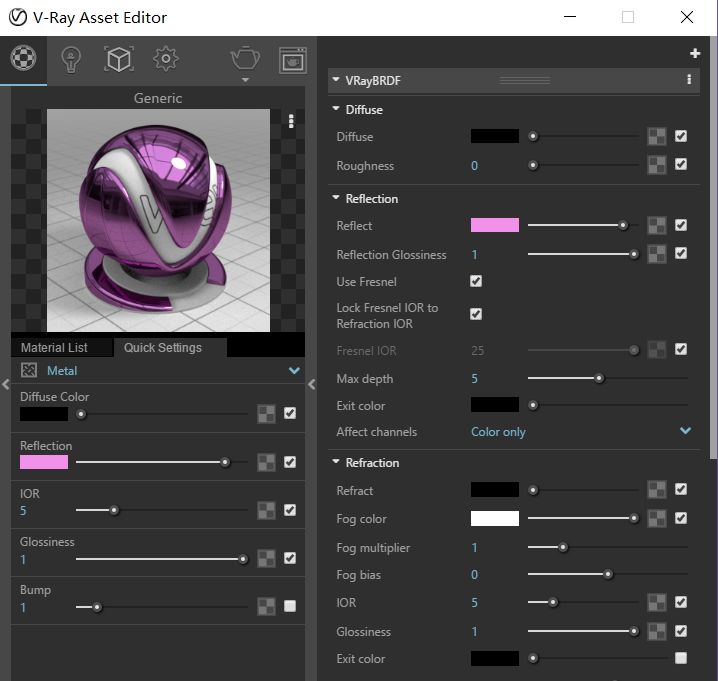
Task: Pick the Fog color white swatch
Action: [x=495, y=518]
